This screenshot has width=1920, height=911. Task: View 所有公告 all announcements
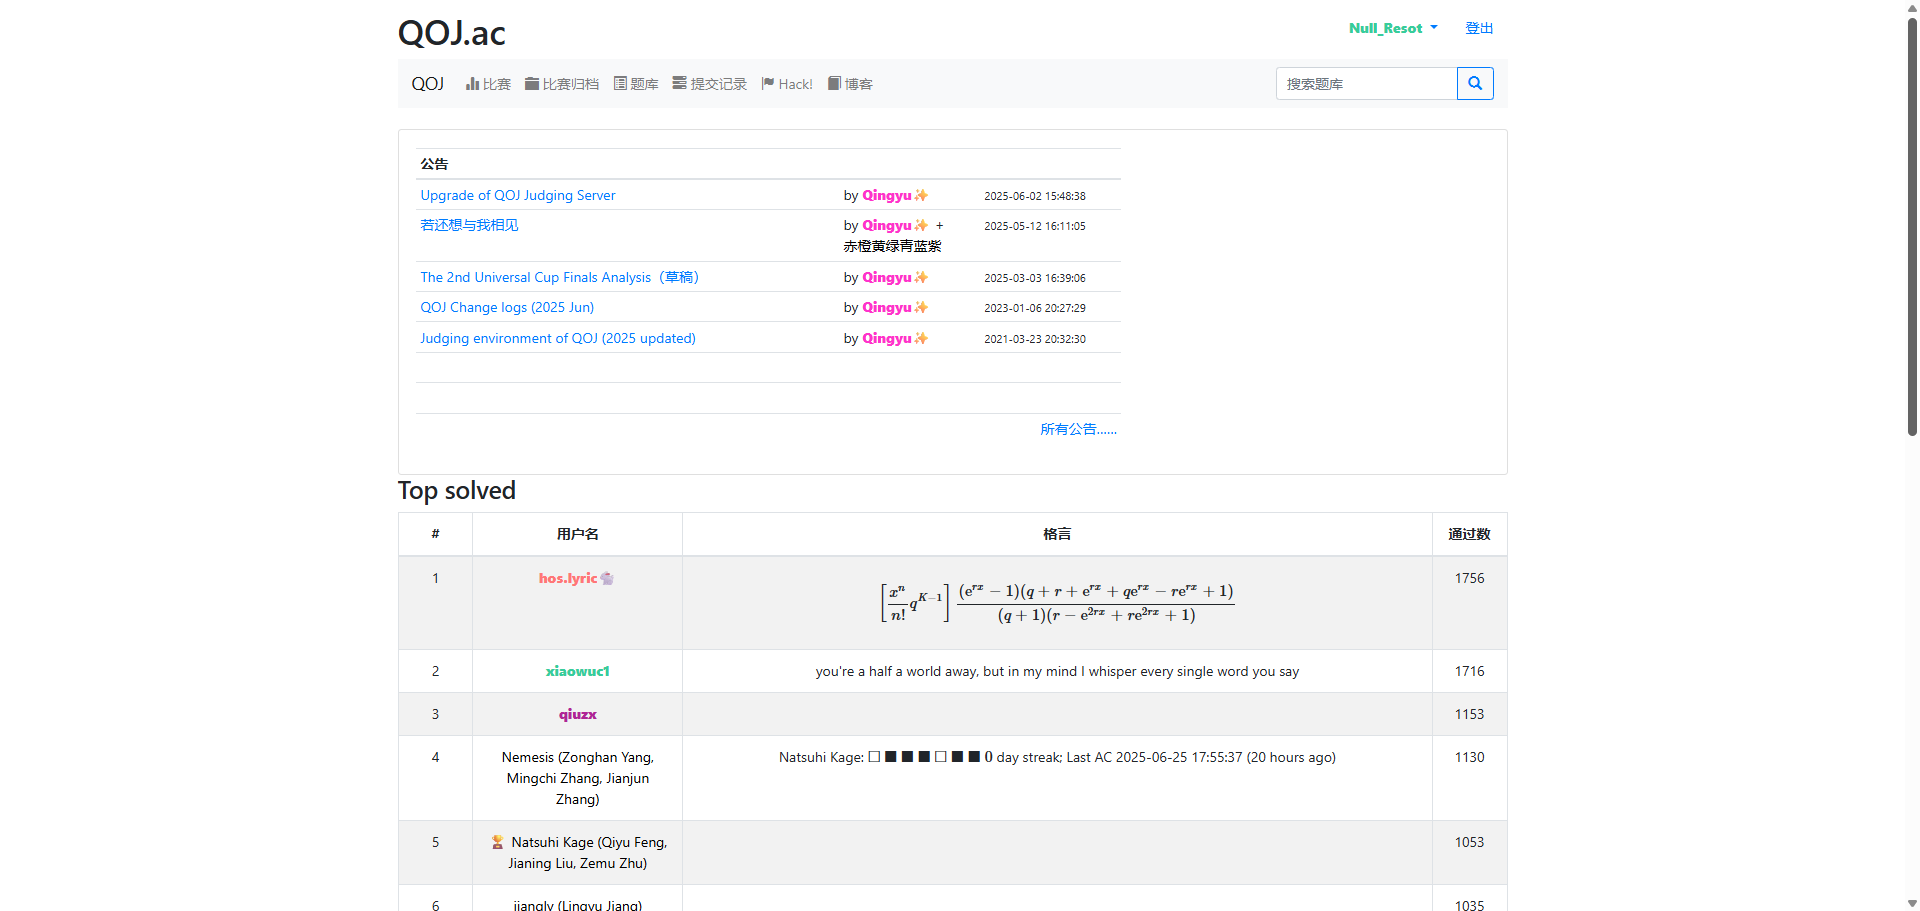pyautogui.click(x=1078, y=429)
